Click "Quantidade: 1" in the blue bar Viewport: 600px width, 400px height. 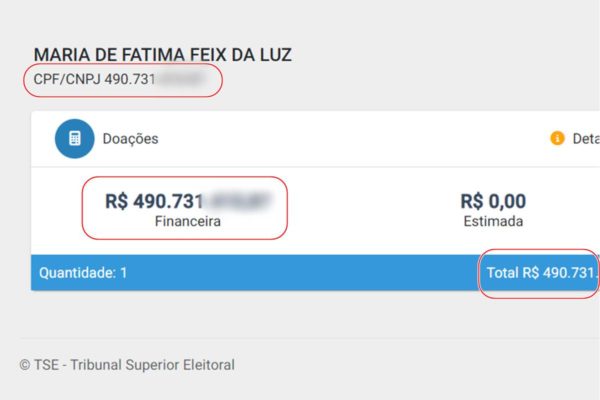point(83,272)
